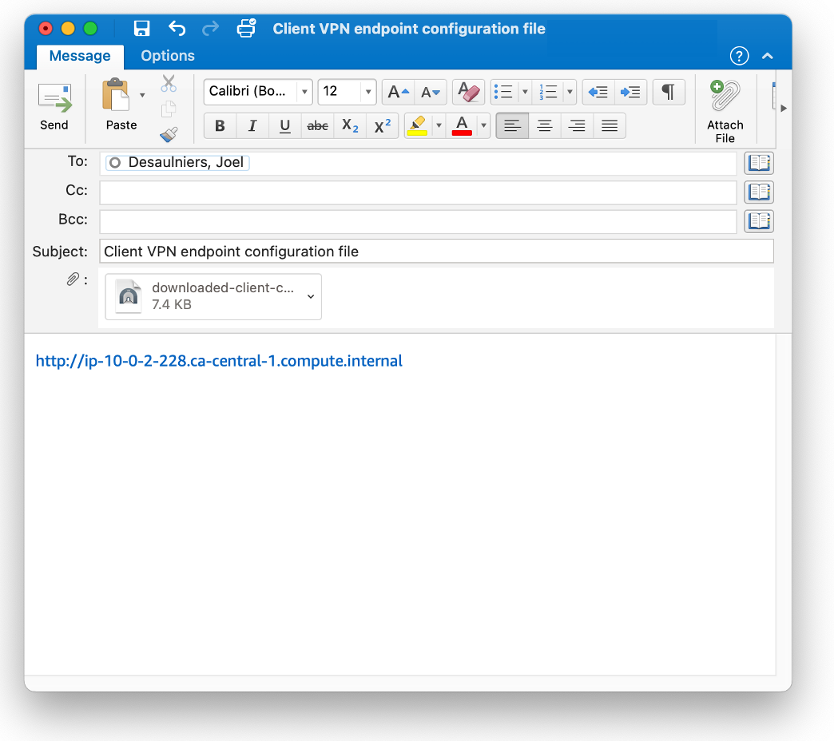This screenshot has height=741, width=835.
Task: Open the font size 12 dropdown
Action: 368,90
